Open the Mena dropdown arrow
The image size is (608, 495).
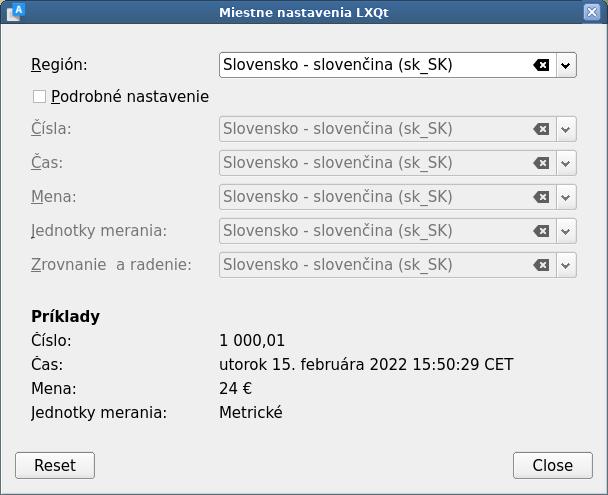coord(566,197)
